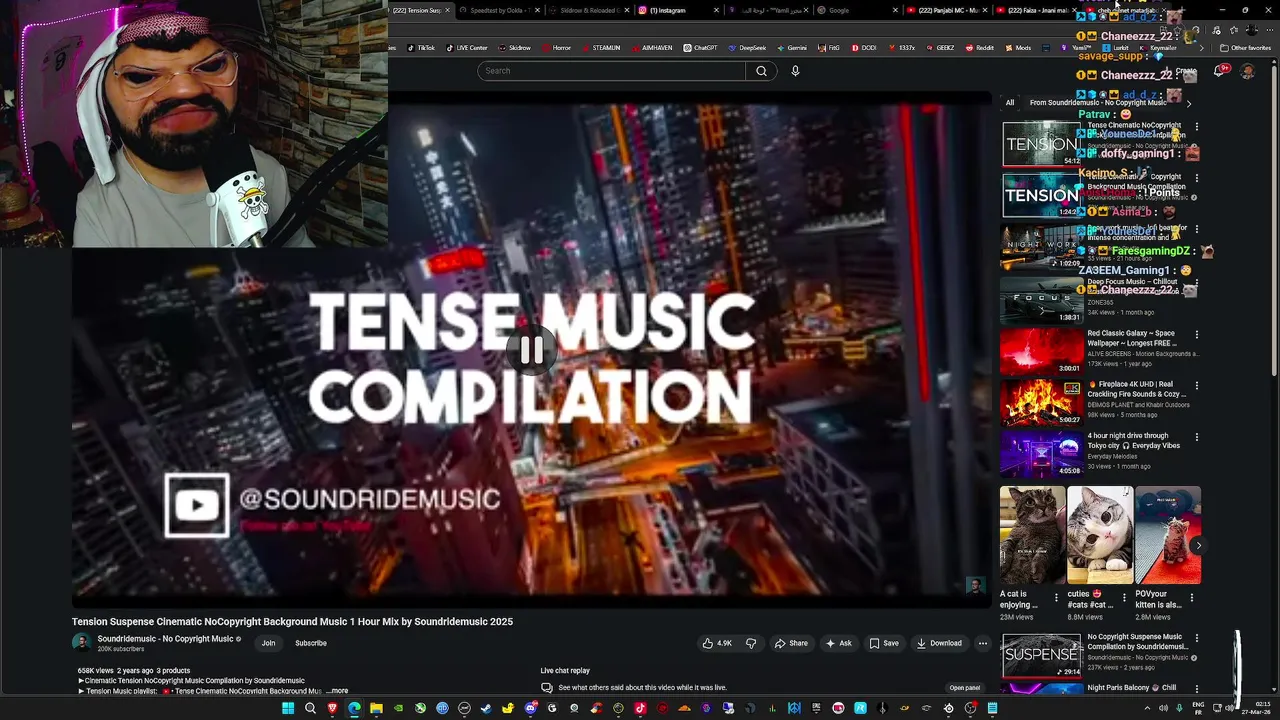Viewport: 1280px width, 720px height.
Task: Click the Join channel membership button
Action: click(x=268, y=643)
